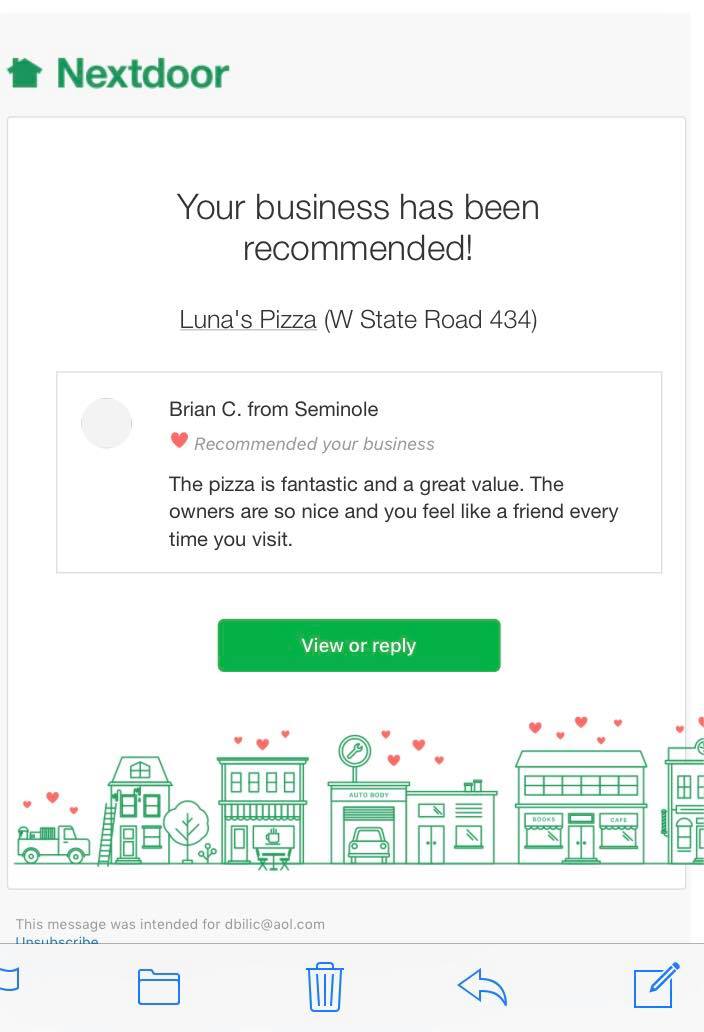Open the move-to-folder icon in toolbar
Screen dimensions: 704x1032
pos(159,987)
